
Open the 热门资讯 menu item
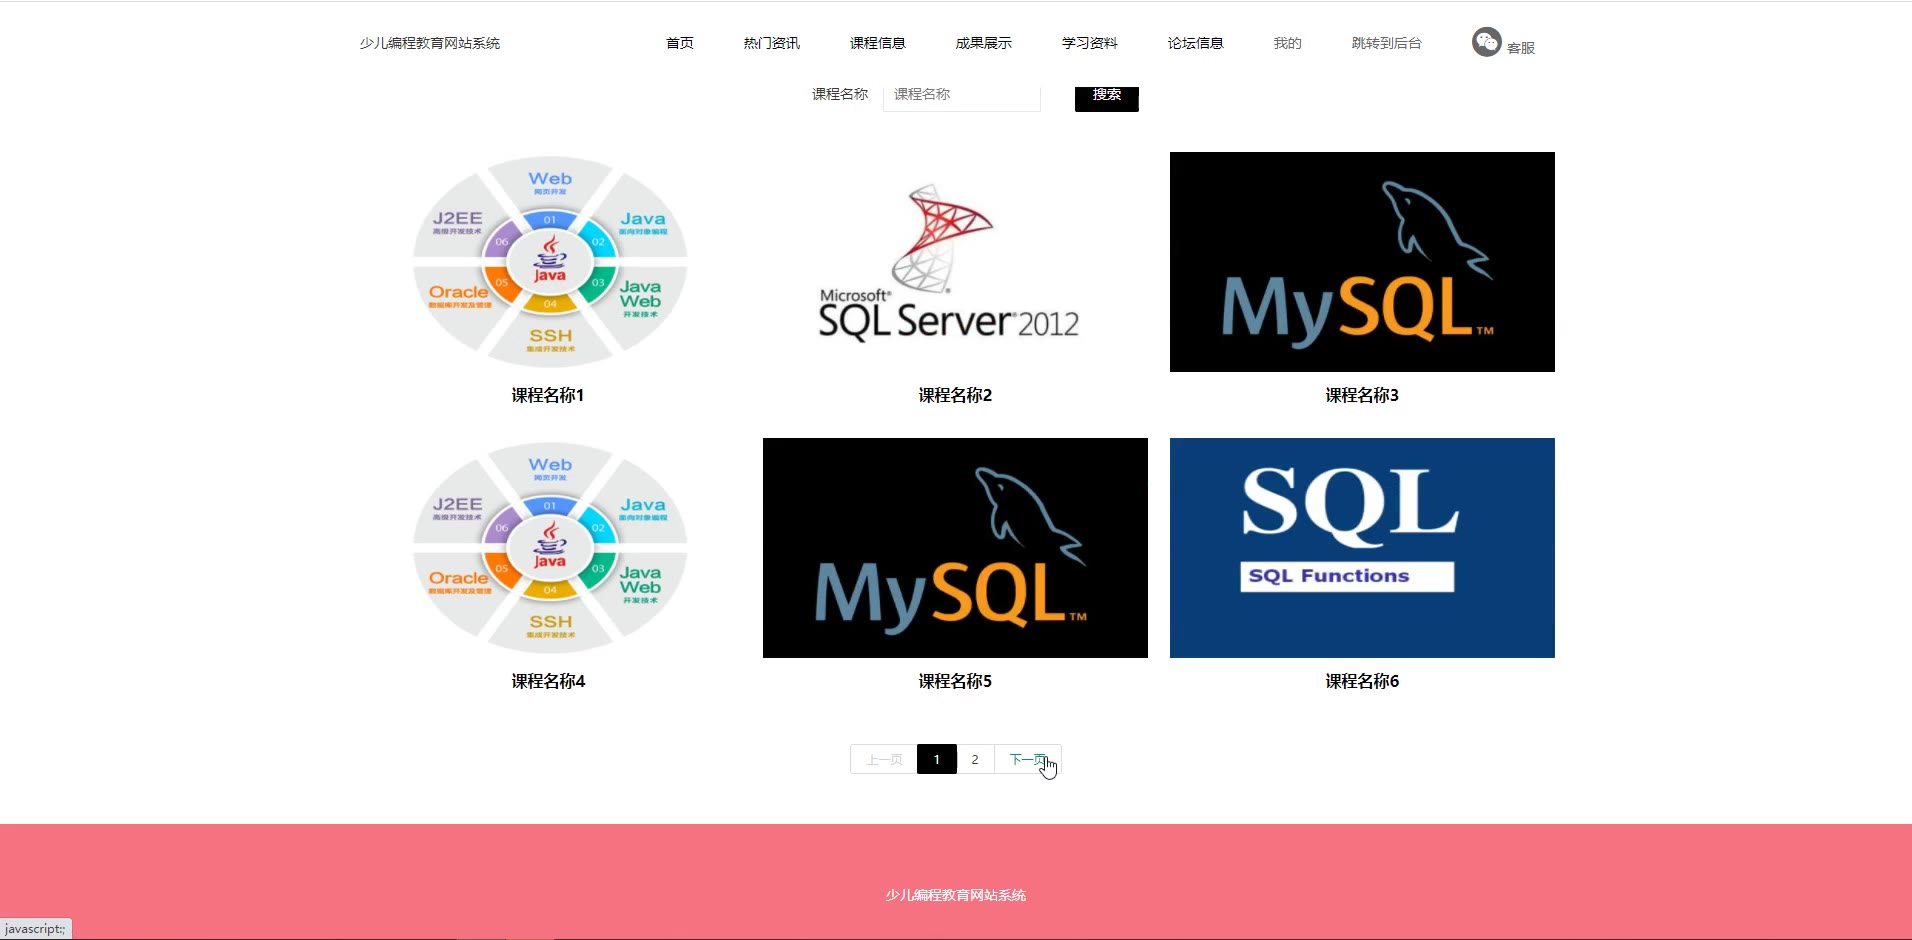pos(772,43)
